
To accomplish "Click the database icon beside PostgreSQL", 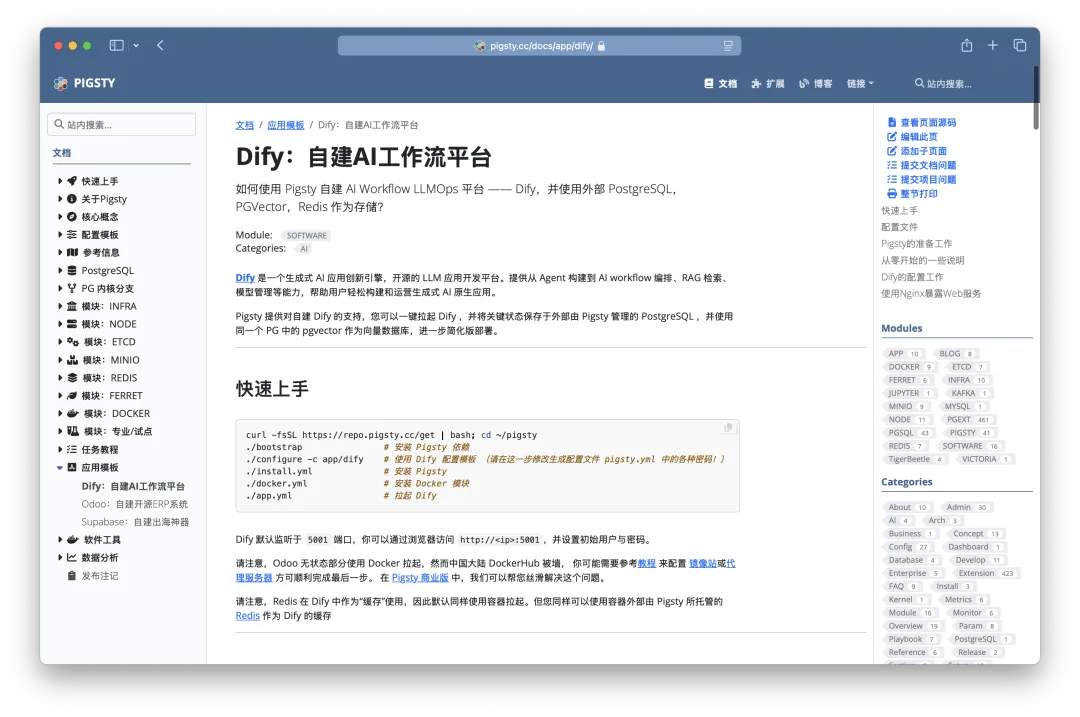I will coord(72,271).
